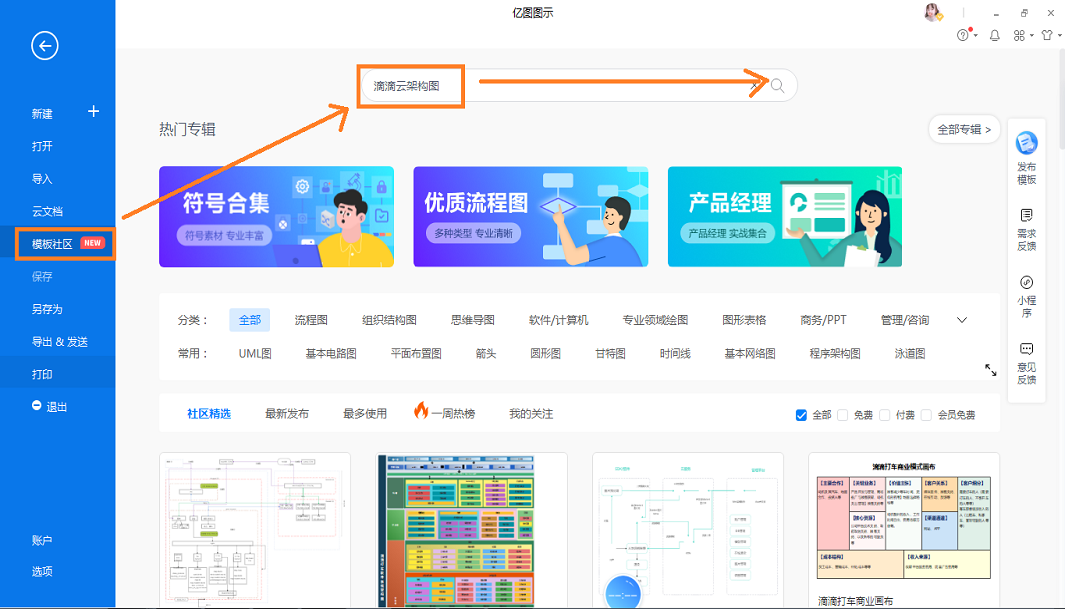Click the flame icon of 一周热榜

pyautogui.click(x=421, y=410)
